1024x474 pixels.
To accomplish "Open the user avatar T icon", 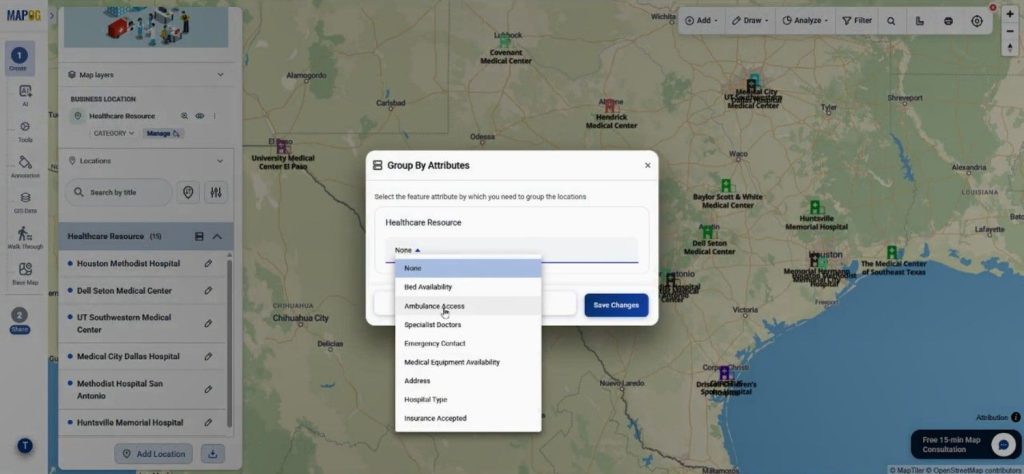I will click(25, 446).
